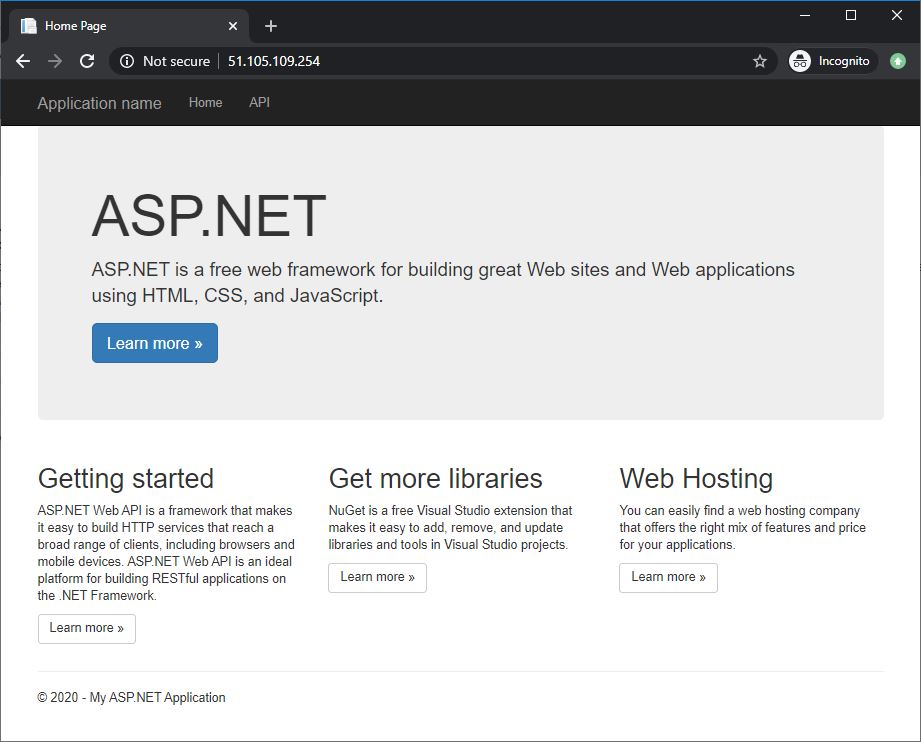Screen dimensions: 921x742
Task: Open a new tab with plus button
Action: tap(270, 26)
